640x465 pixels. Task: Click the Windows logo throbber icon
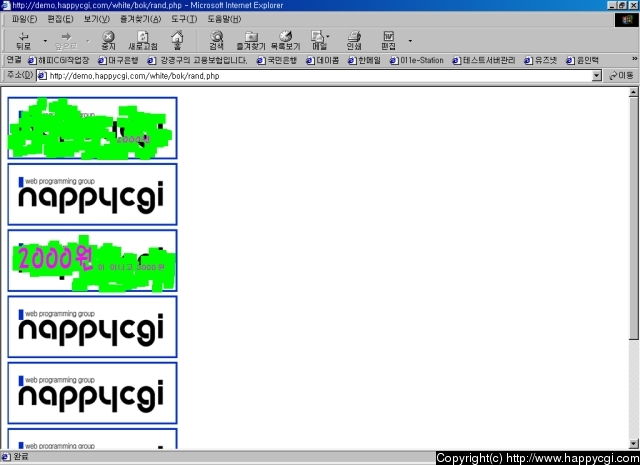tap(627, 20)
